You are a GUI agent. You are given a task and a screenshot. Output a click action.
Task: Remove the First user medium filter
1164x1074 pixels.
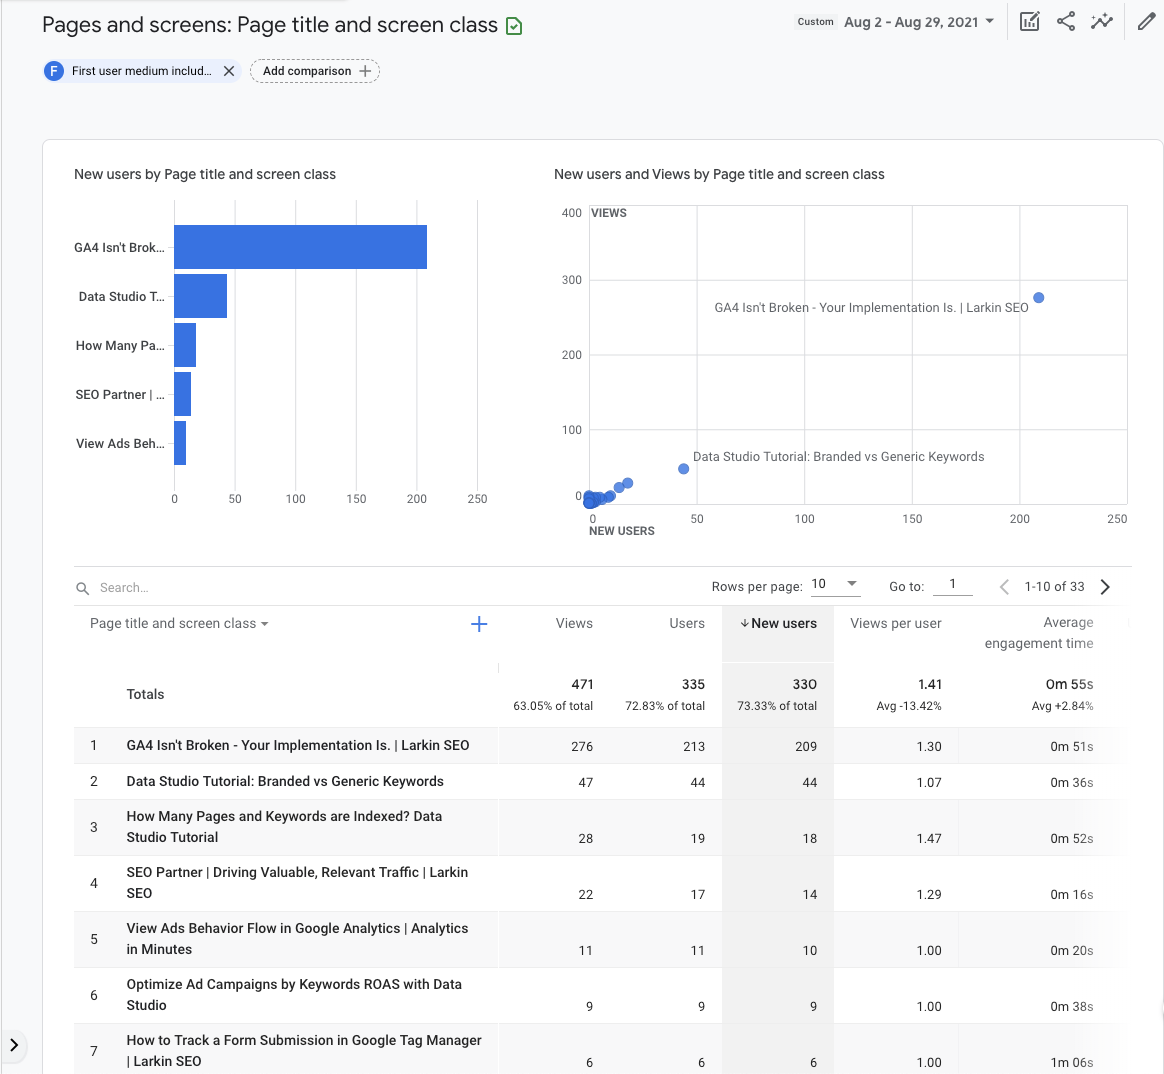coord(229,71)
